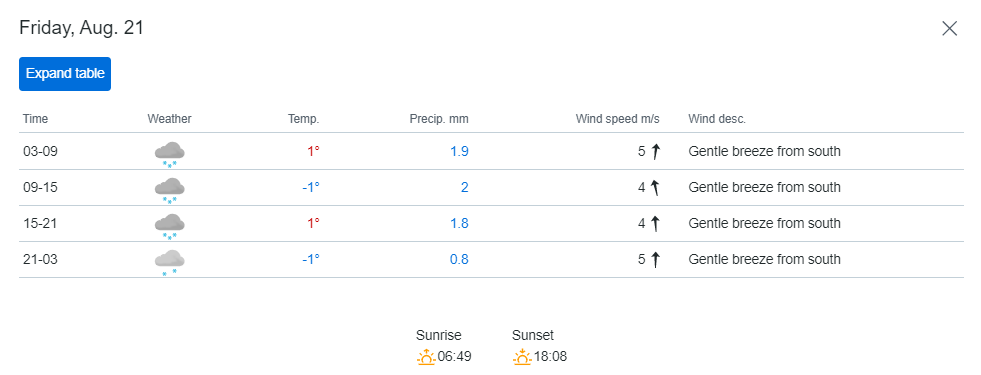Click the sunrise sun icon

[x=426, y=357]
